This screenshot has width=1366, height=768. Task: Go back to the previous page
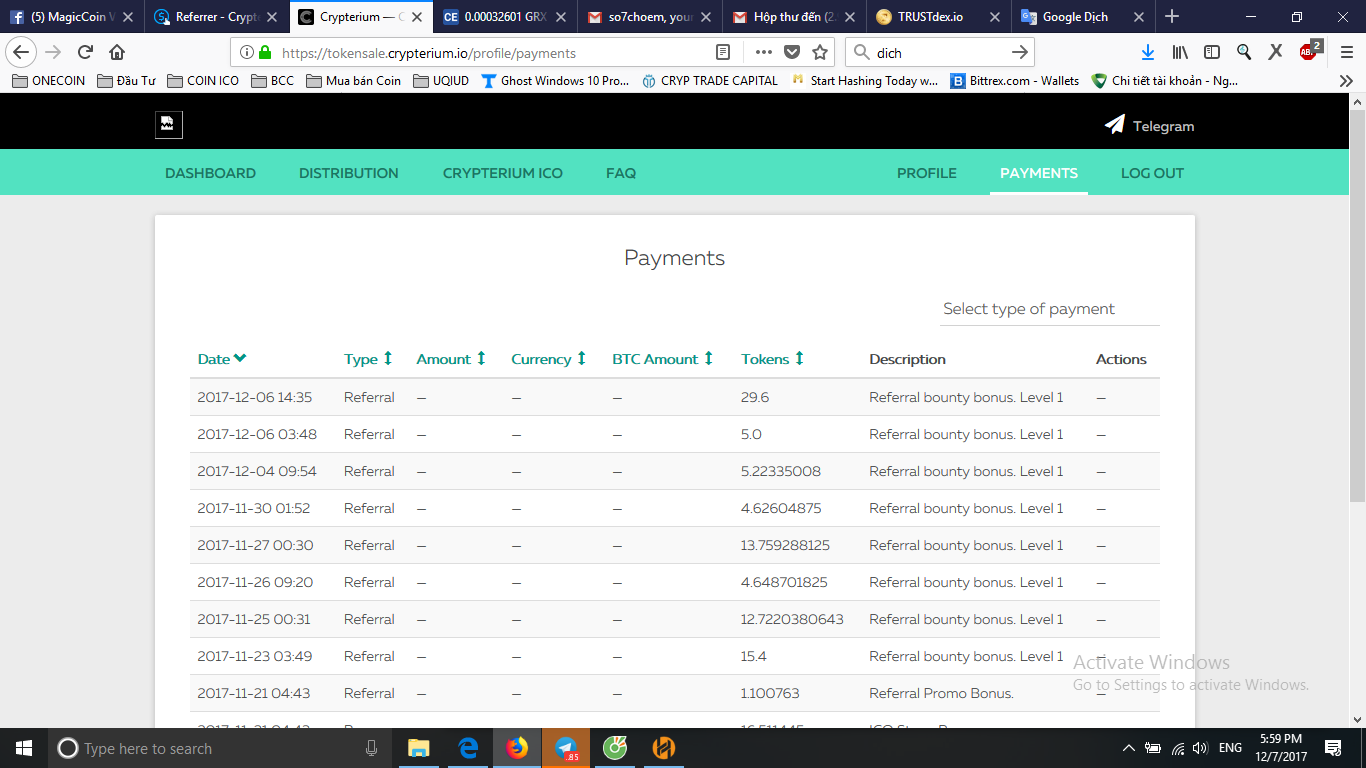click(22, 52)
